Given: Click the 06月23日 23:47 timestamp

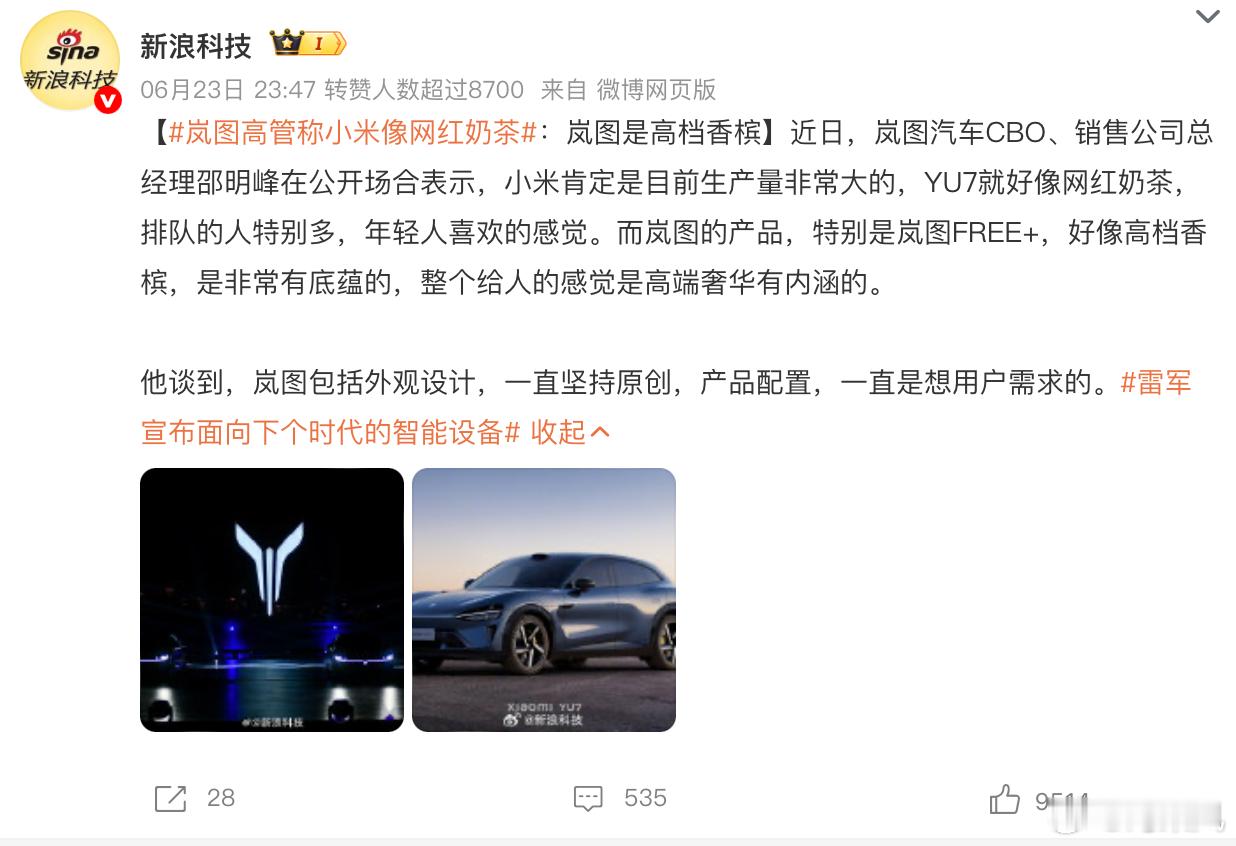Looking at the screenshot, I should click(x=228, y=90).
